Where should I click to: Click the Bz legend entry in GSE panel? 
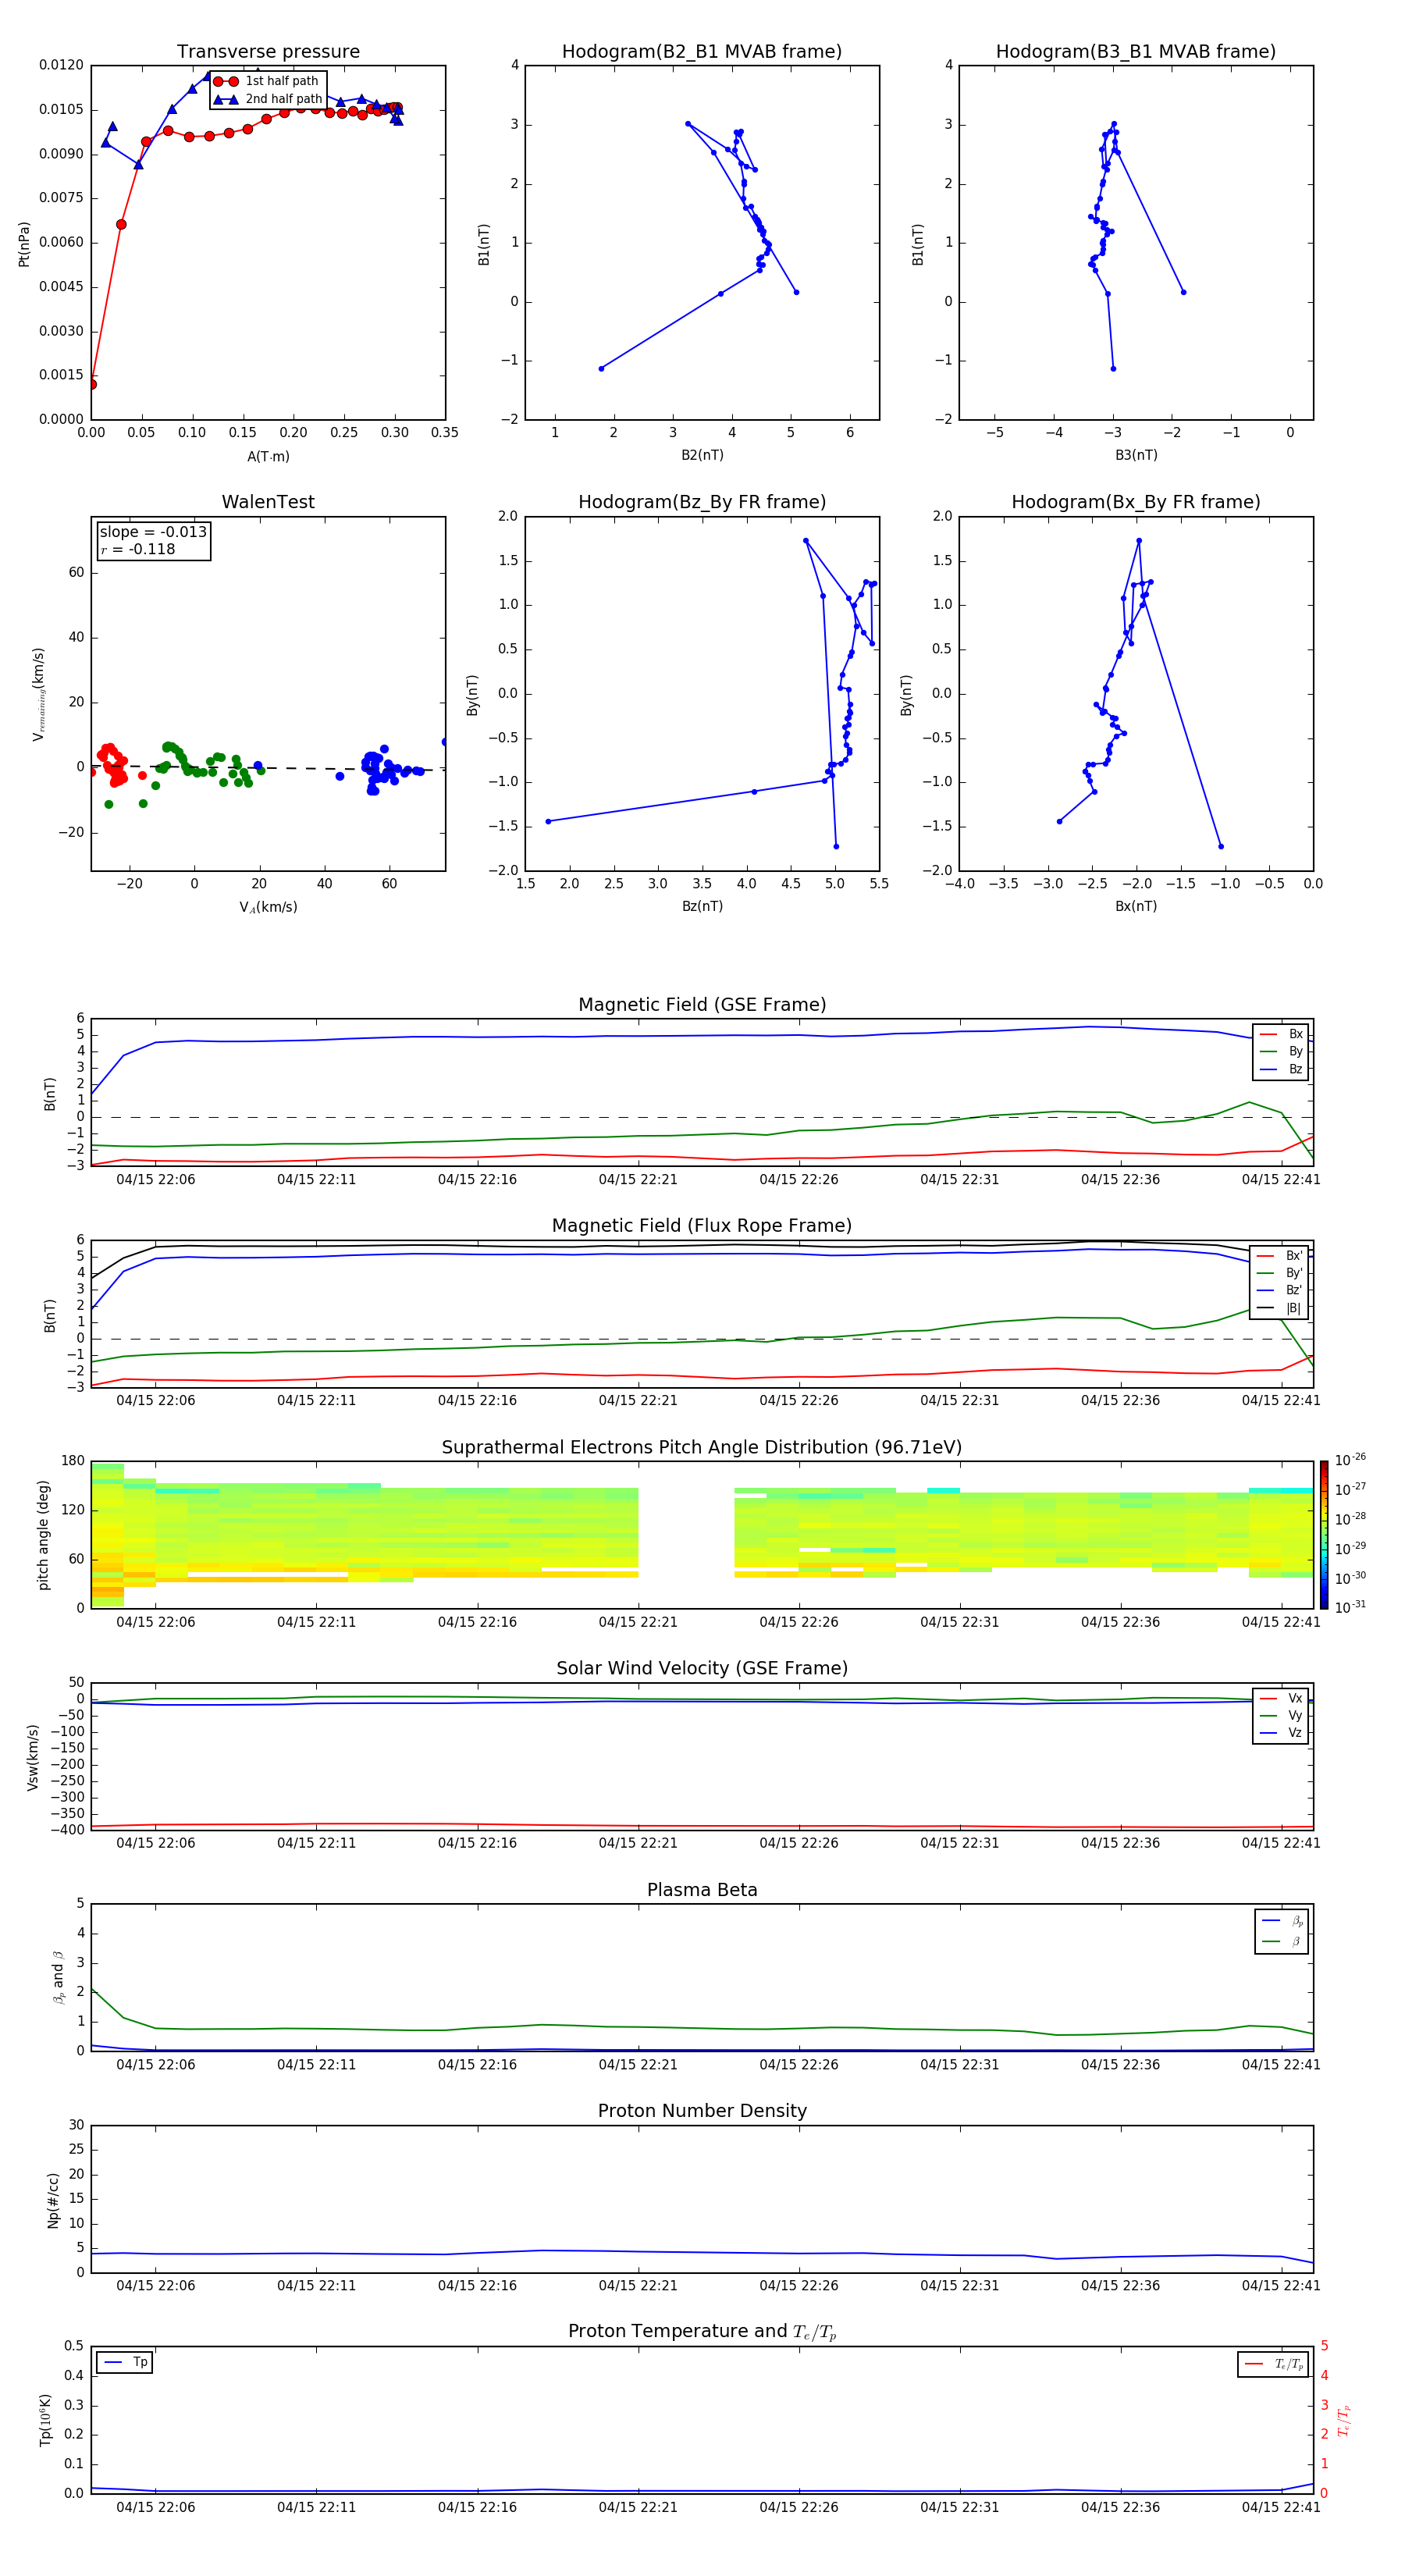click(1281, 1069)
